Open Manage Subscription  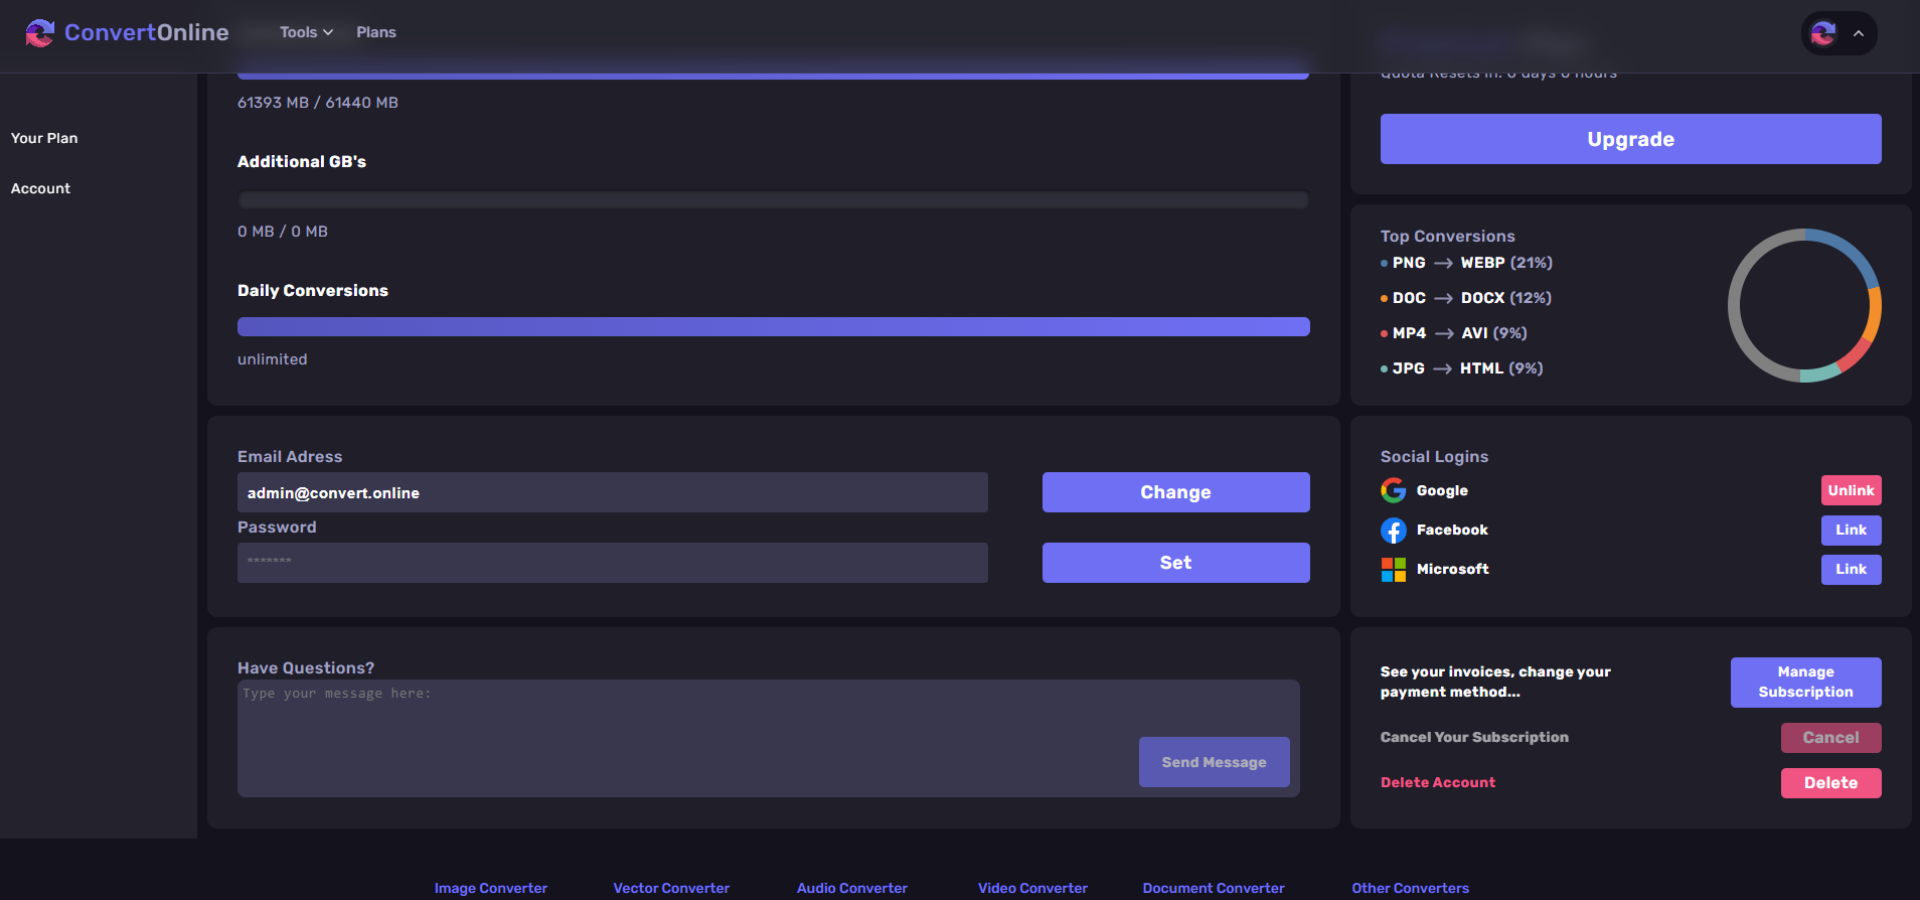tap(1805, 682)
